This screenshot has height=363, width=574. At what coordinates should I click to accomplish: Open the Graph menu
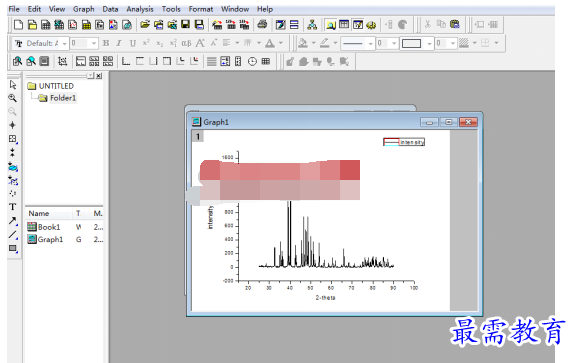tap(83, 9)
